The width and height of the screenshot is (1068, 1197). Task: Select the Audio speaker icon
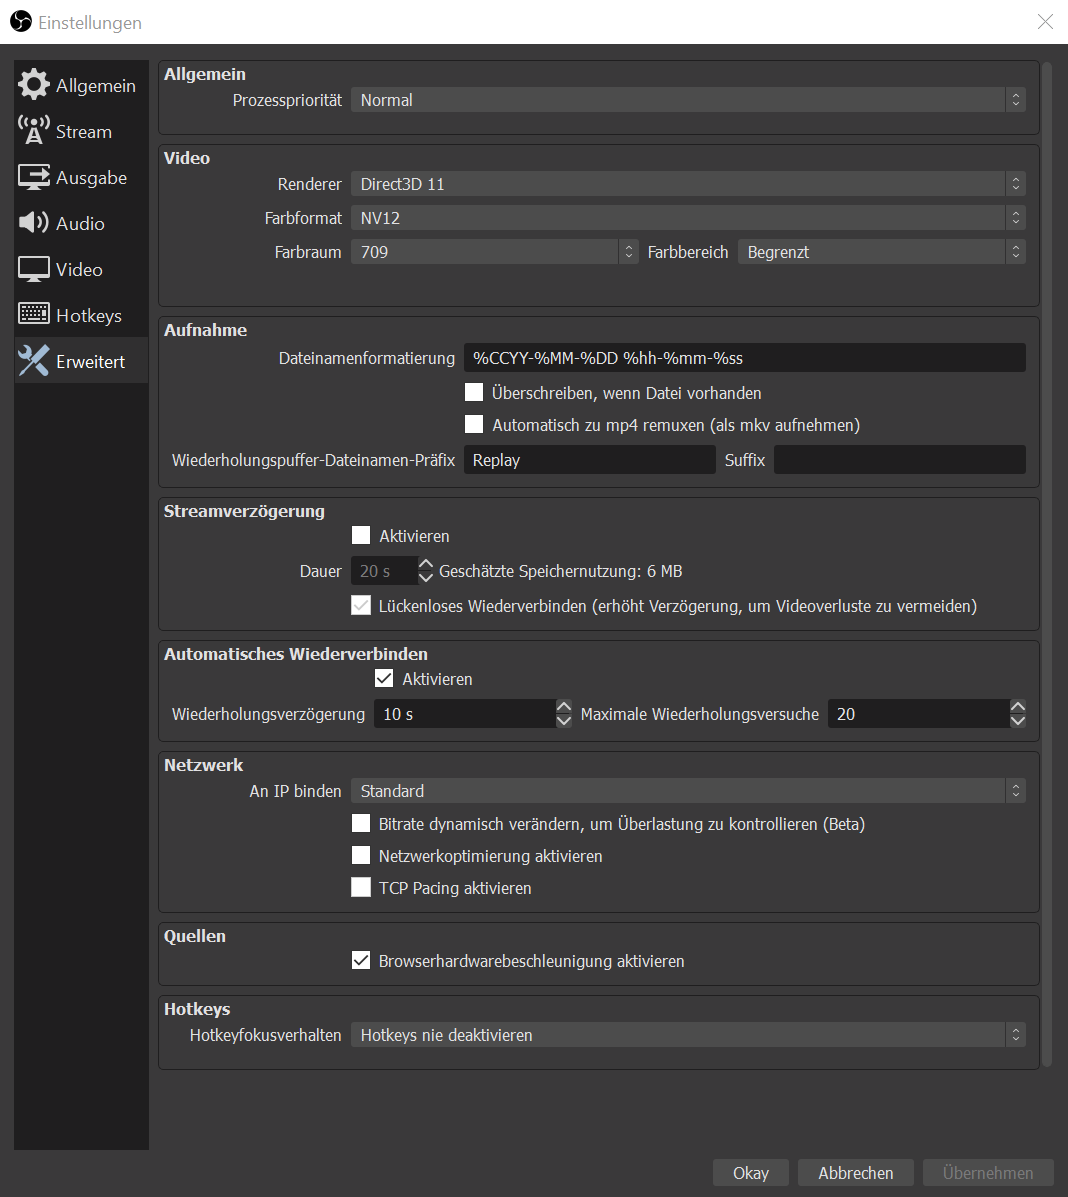click(x=34, y=223)
